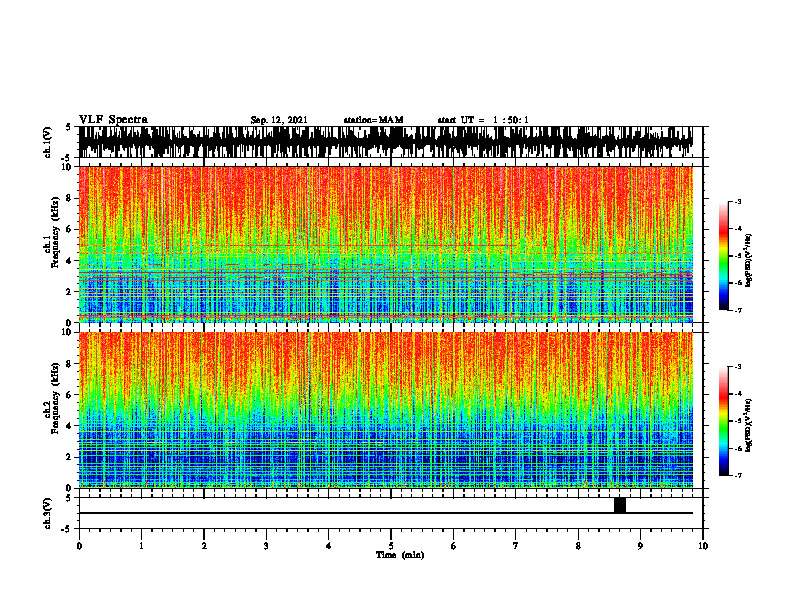Click time-axis tick label '2'

pos(204,546)
